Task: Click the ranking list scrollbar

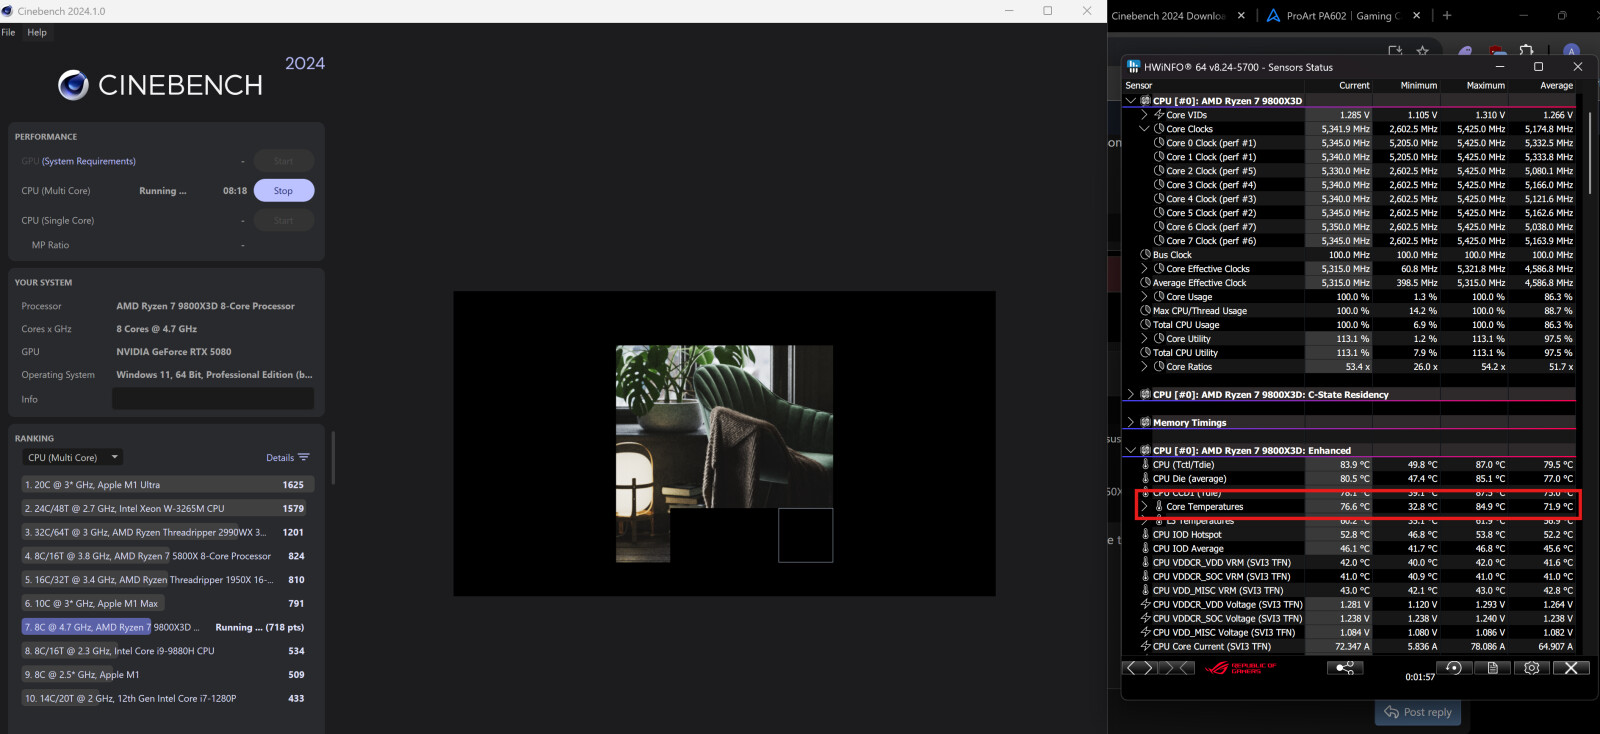Action: (x=333, y=458)
